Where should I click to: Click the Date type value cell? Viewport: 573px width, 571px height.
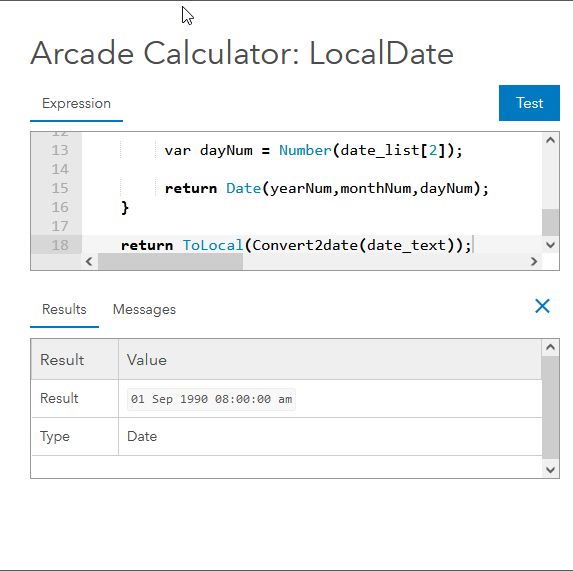click(330, 437)
